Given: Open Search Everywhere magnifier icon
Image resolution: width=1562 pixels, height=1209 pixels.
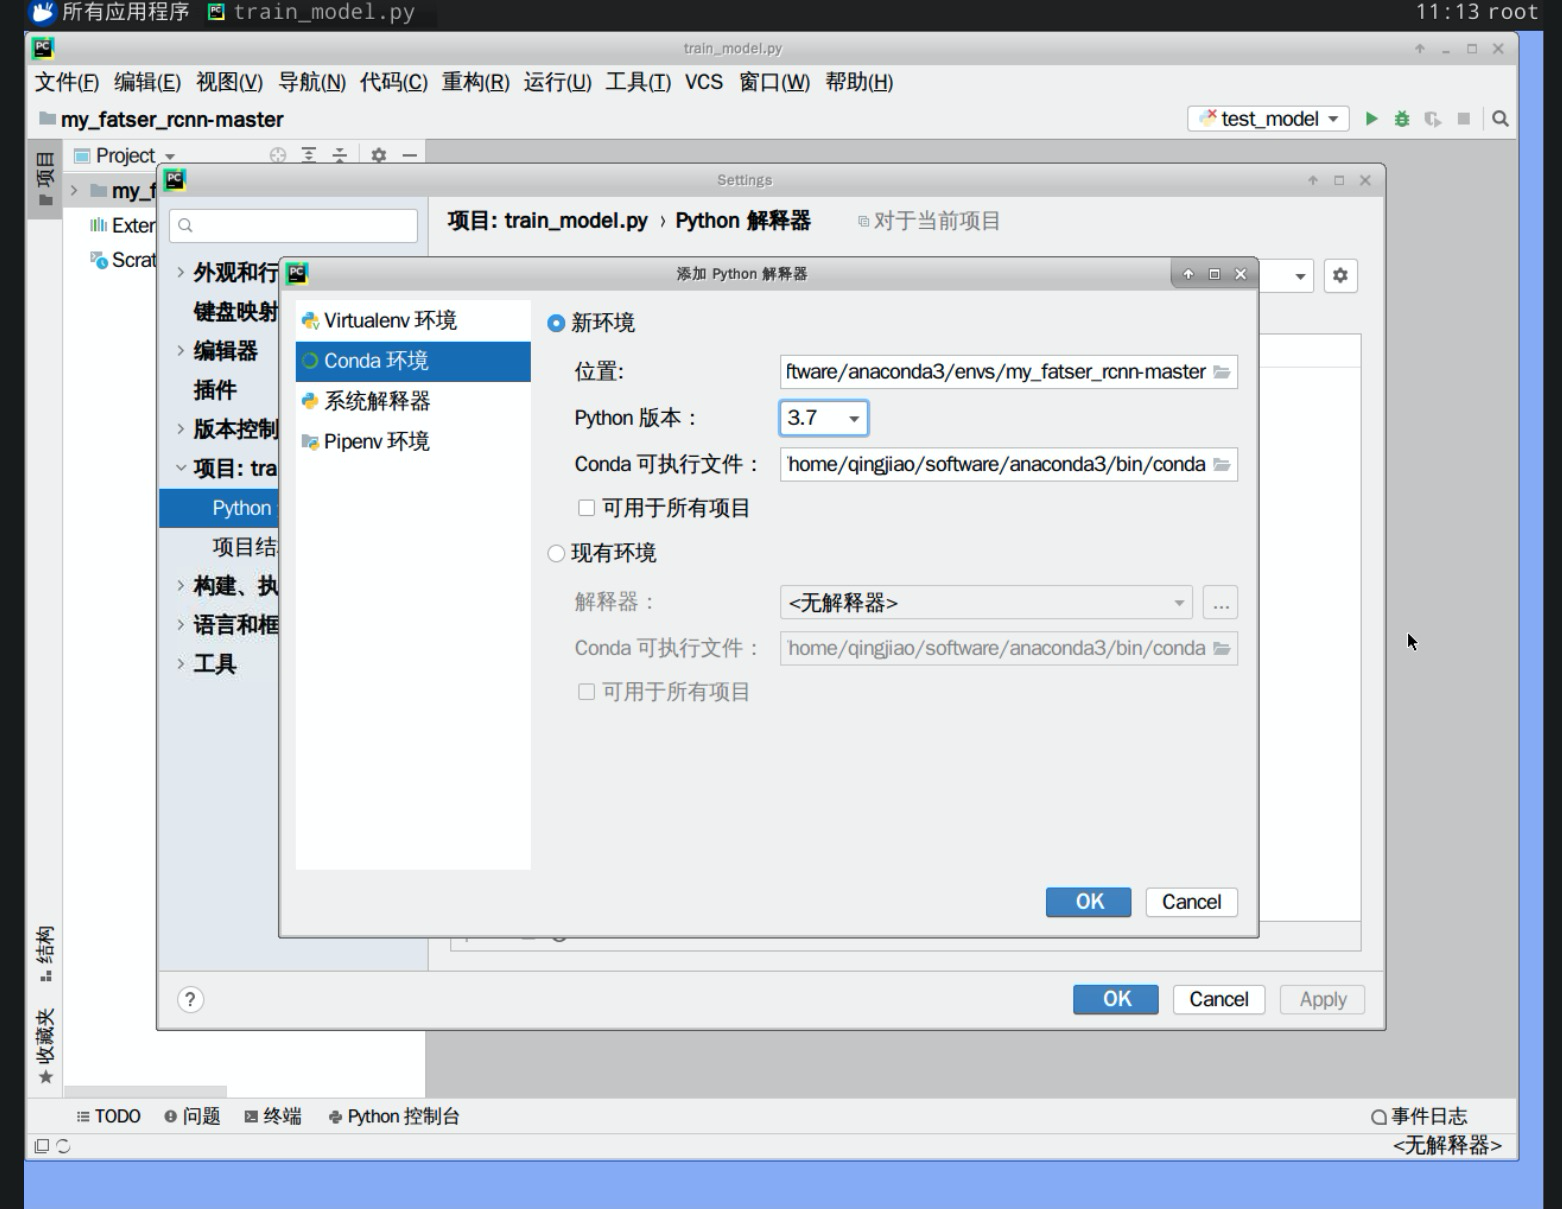Looking at the screenshot, I should coord(1500,119).
